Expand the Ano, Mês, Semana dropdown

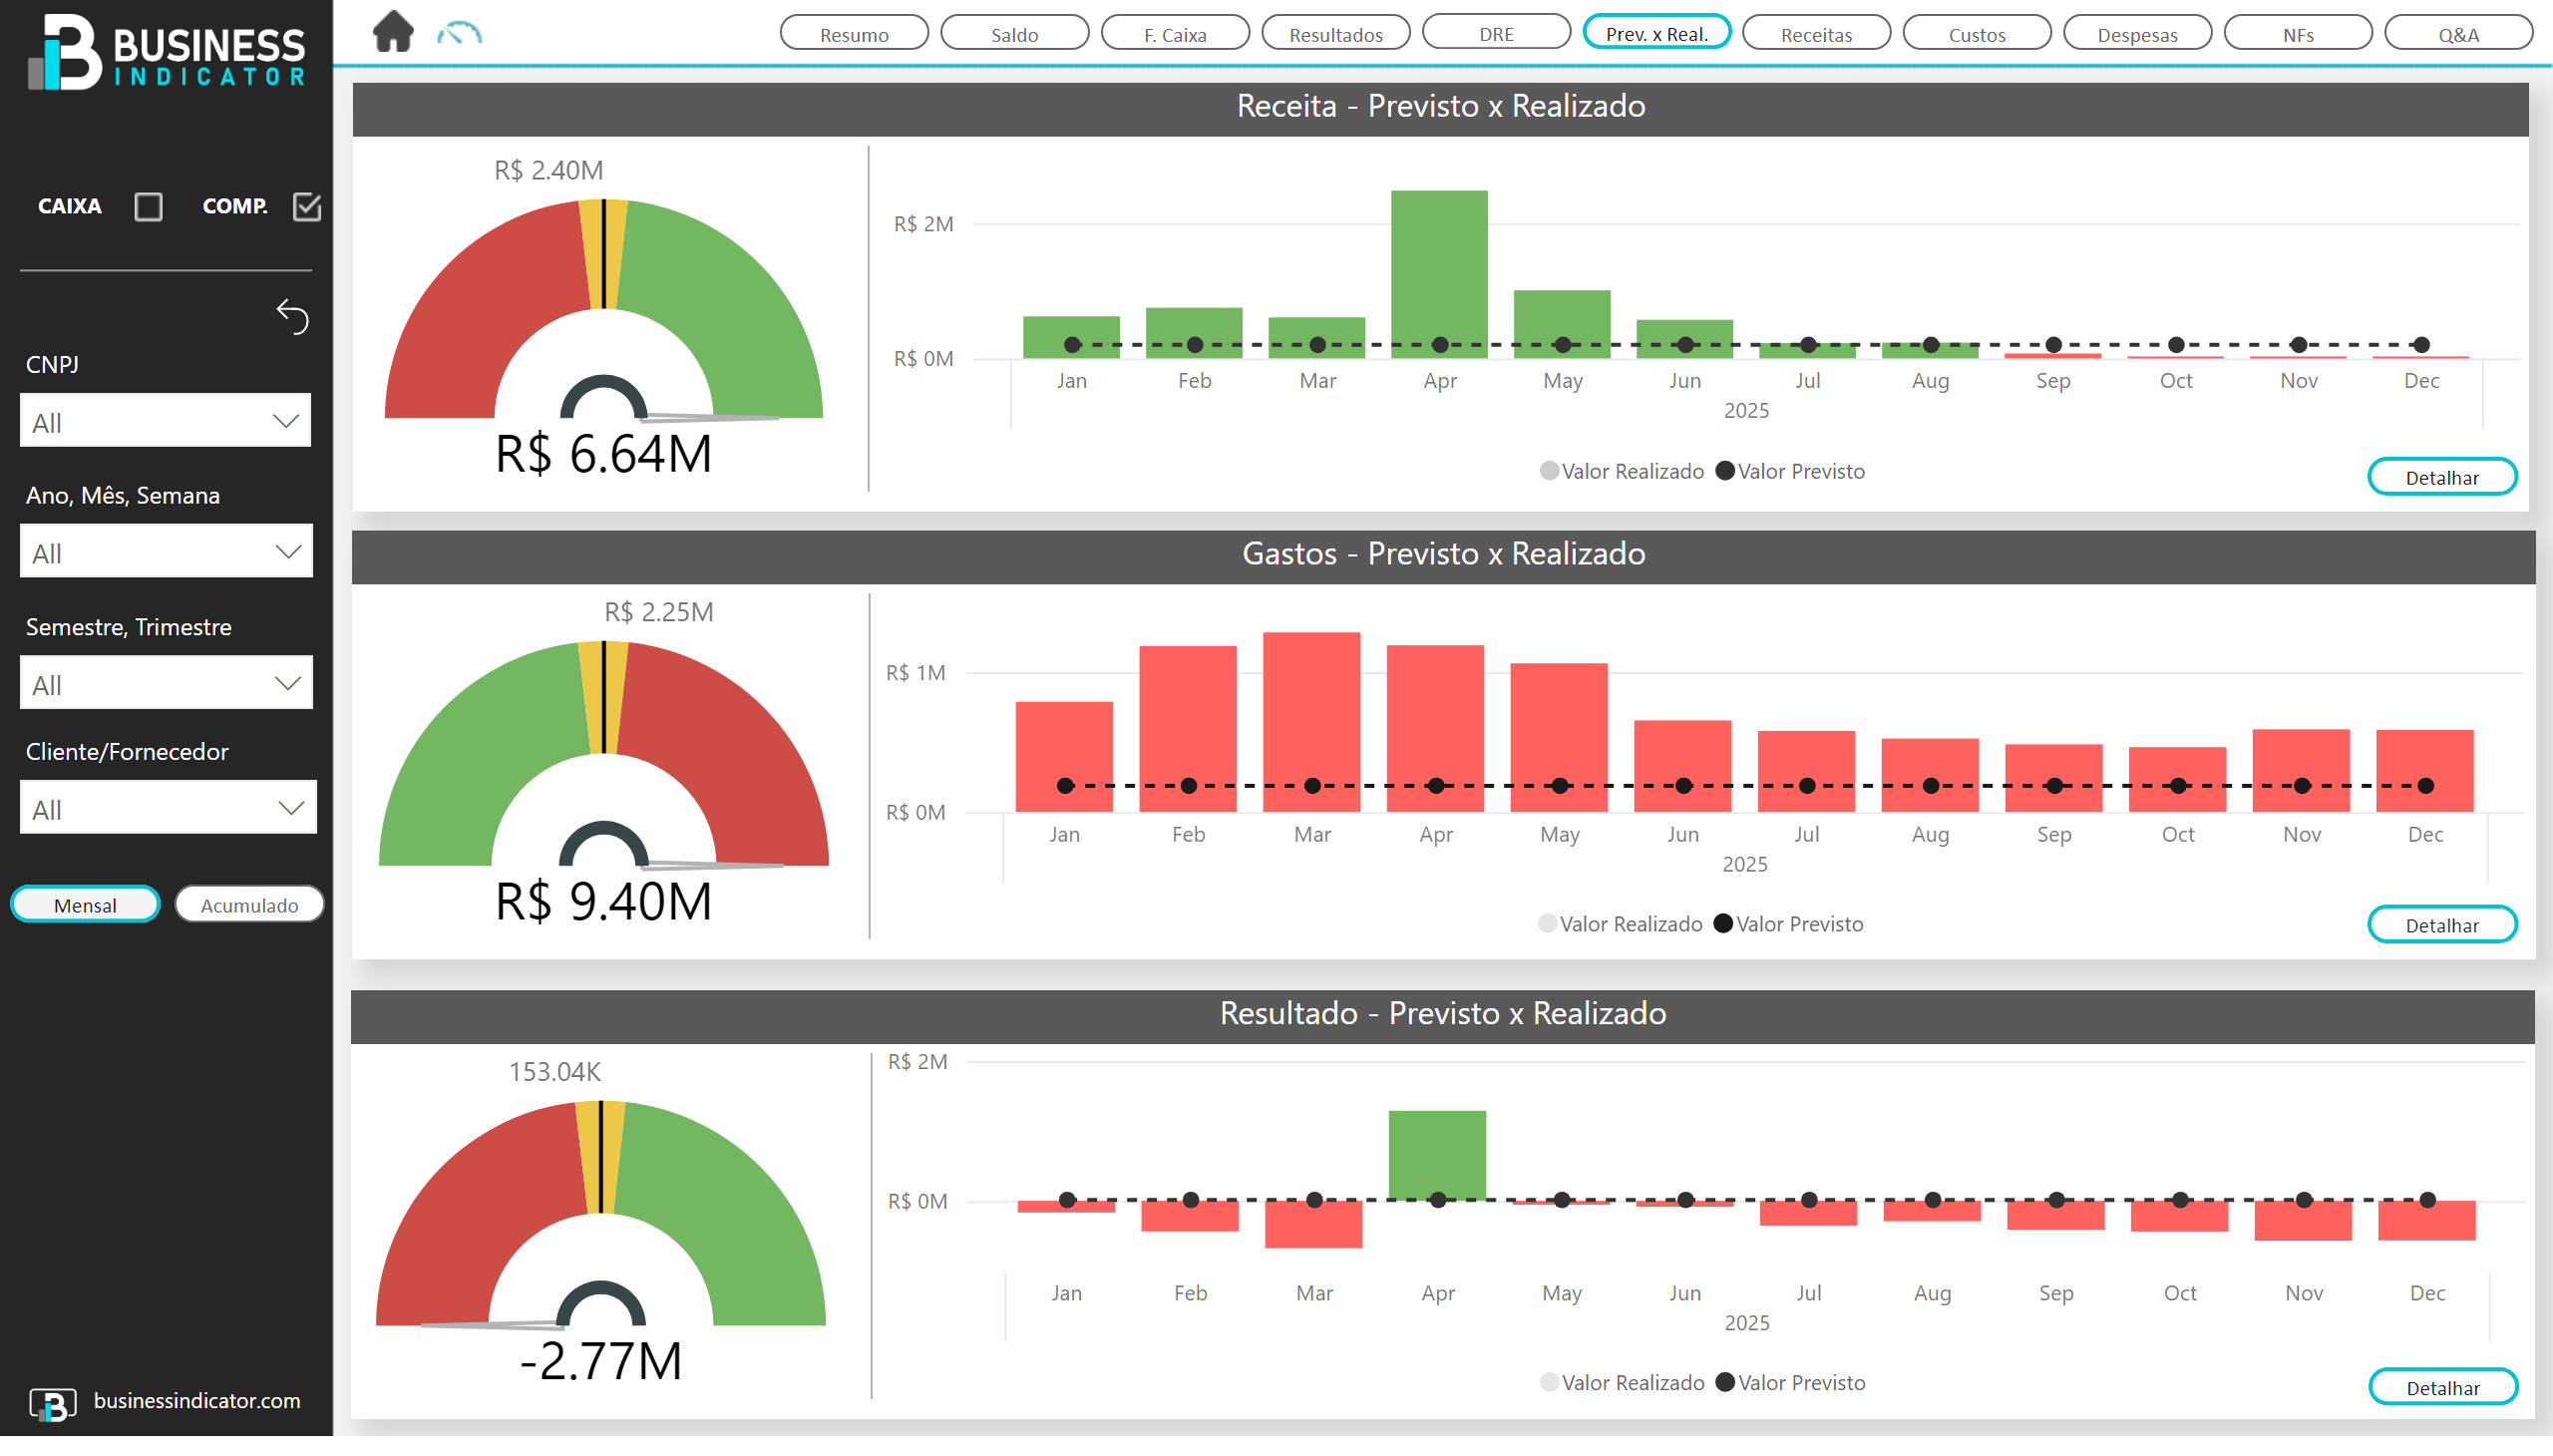pyautogui.click(x=166, y=552)
